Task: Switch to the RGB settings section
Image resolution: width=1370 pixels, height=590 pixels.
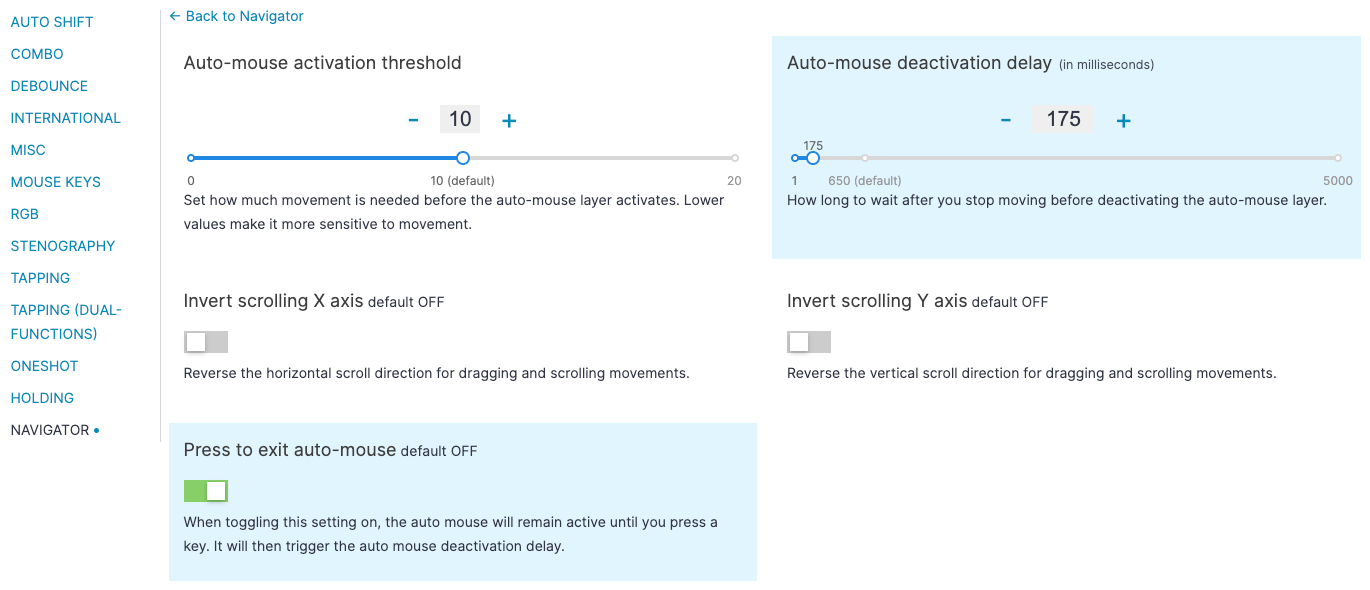Action: (25, 214)
